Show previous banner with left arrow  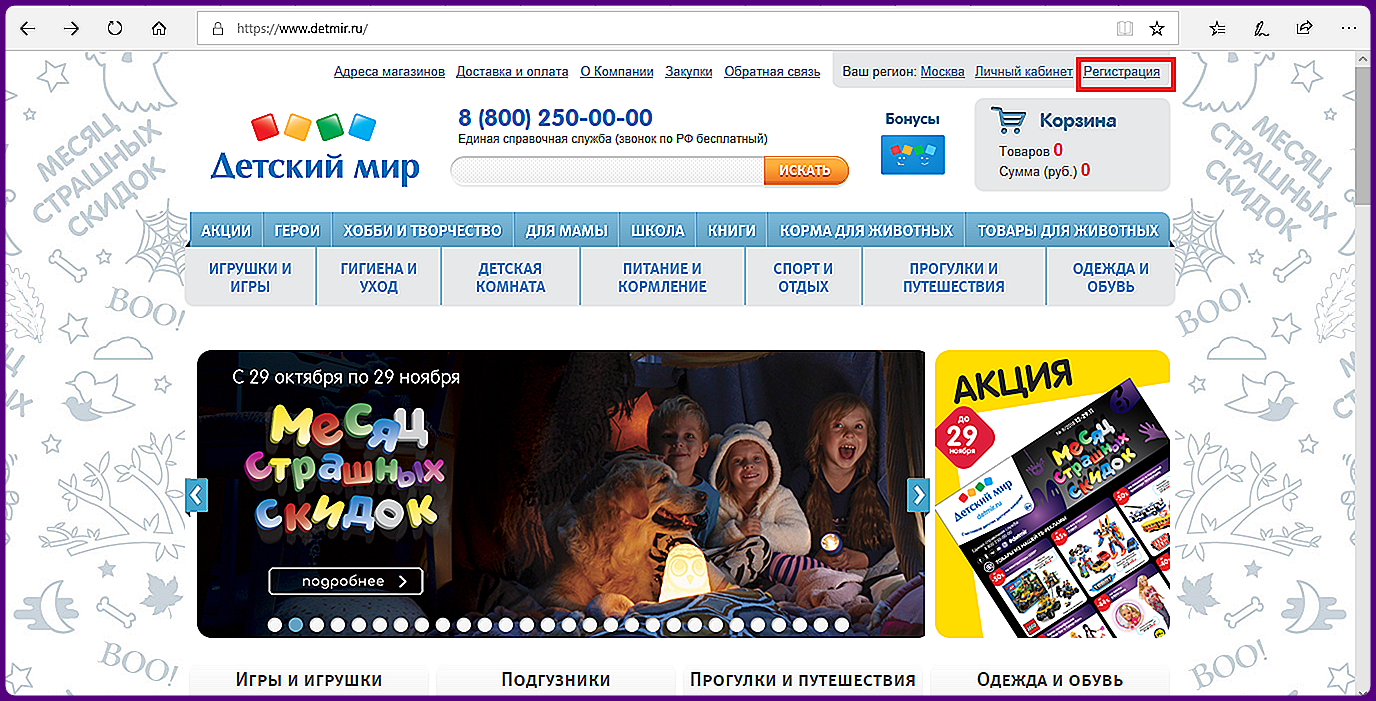pyautogui.click(x=197, y=495)
